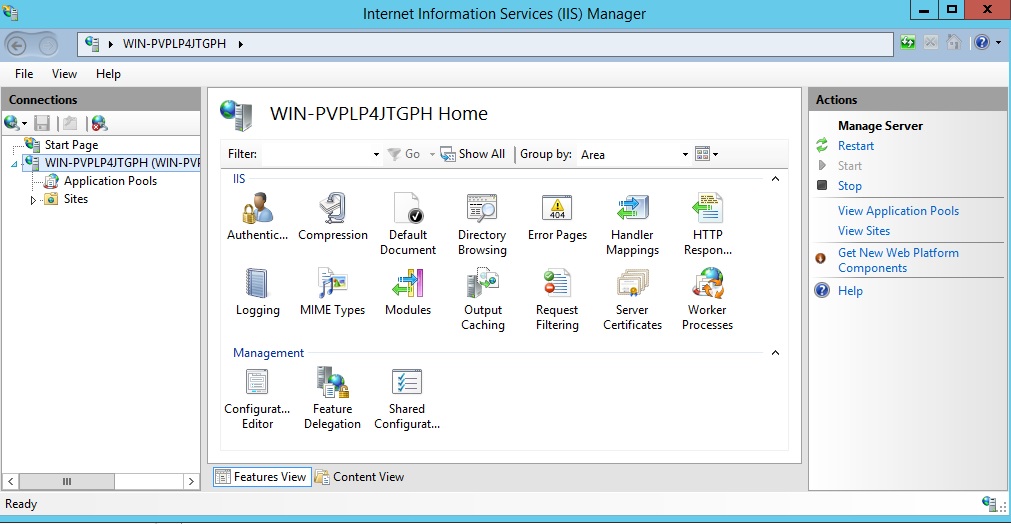
Task: Open the View menu
Action: [x=64, y=73]
